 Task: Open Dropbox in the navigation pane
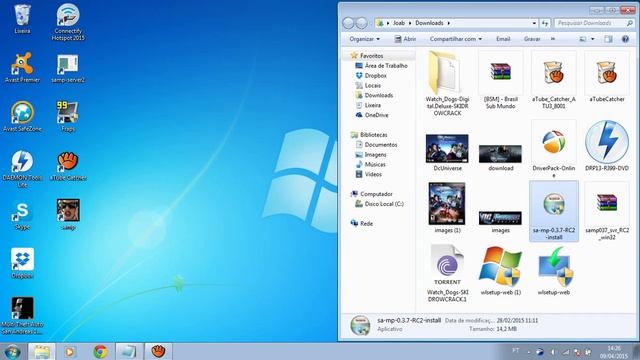pyautogui.click(x=371, y=76)
